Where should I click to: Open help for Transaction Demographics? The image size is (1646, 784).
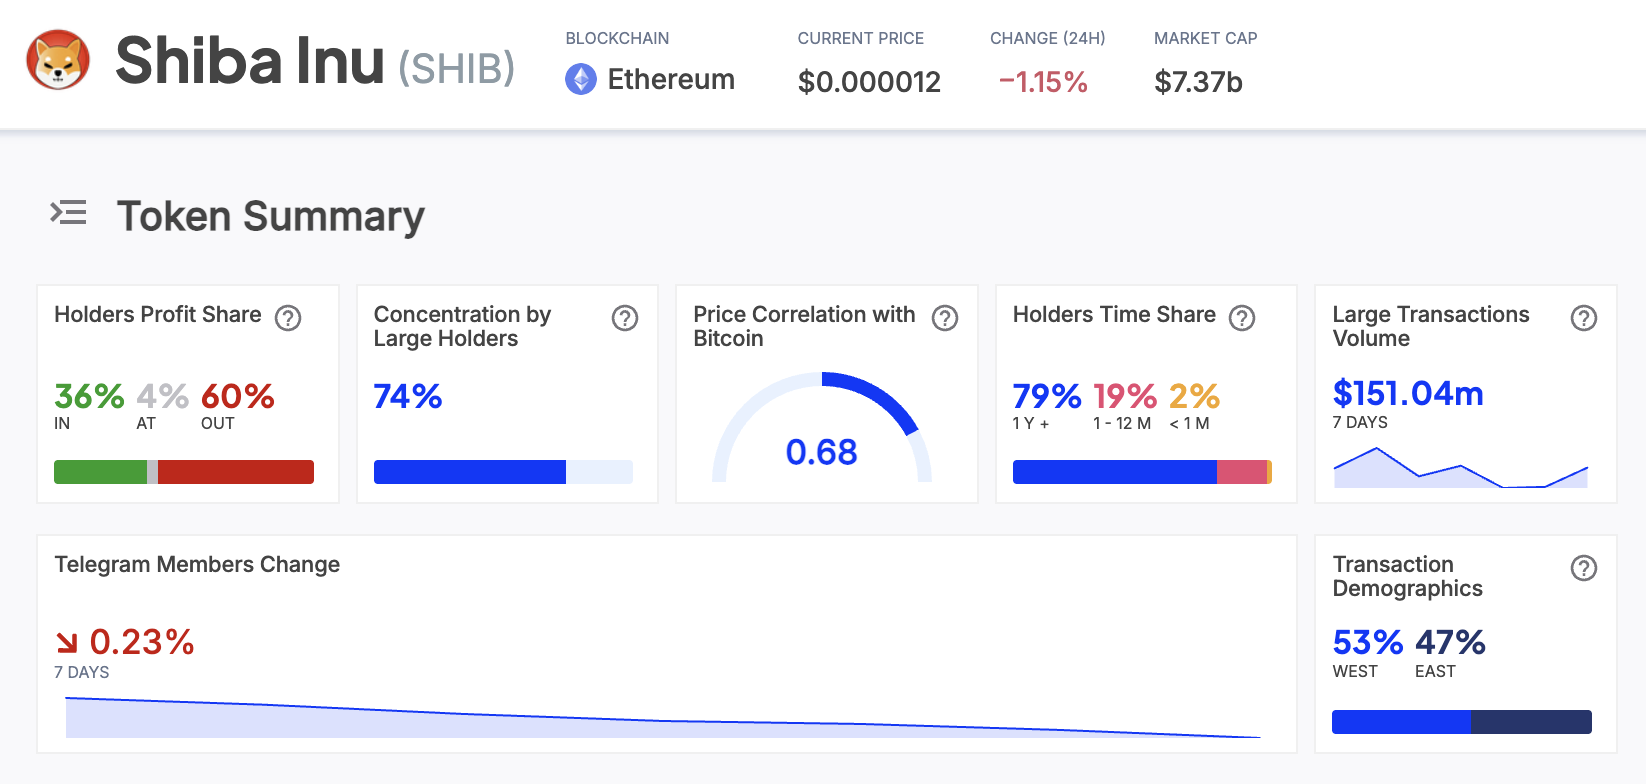click(1584, 568)
